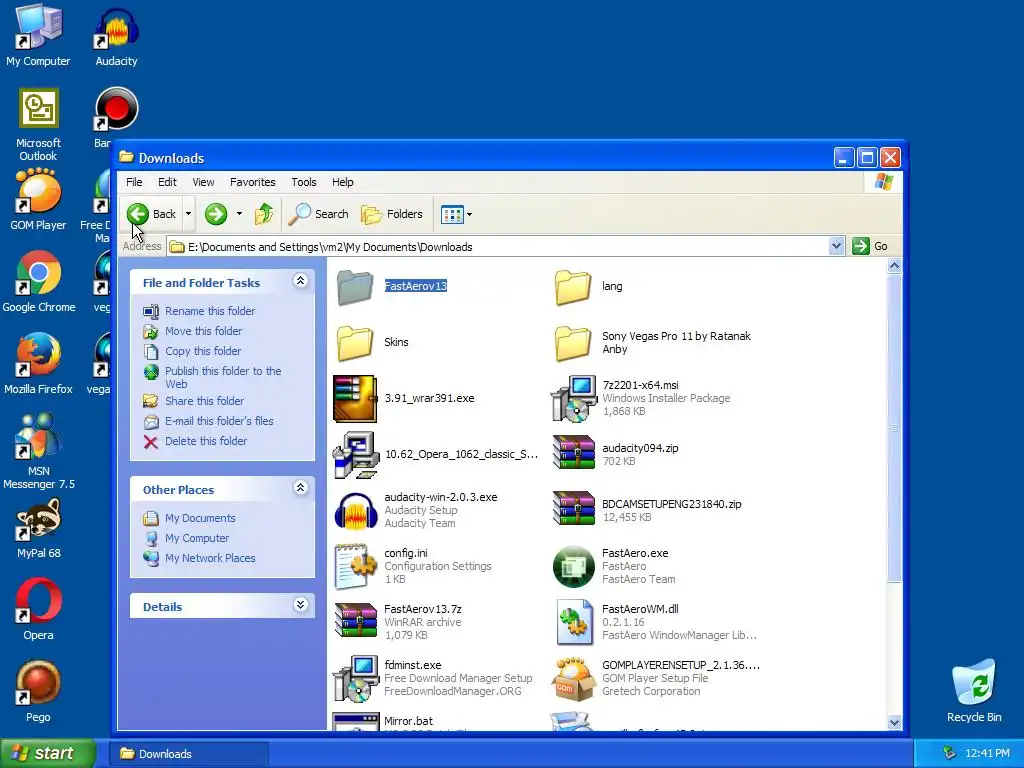The image size is (1024, 768).
Task: Click the Downloads taskbar button
Action: [189, 754]
